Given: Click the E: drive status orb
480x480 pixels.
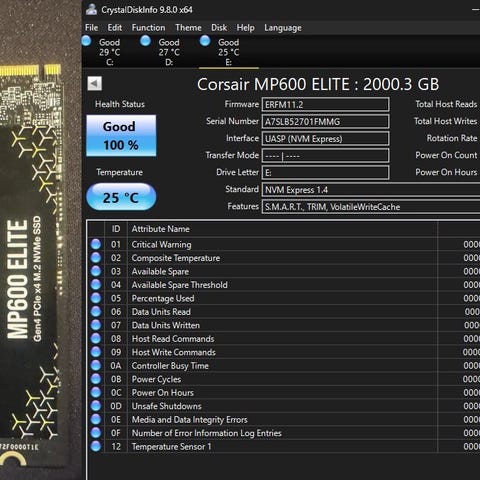Looking at the screenshot, I should pyautogui.click(x=205, y=41).
